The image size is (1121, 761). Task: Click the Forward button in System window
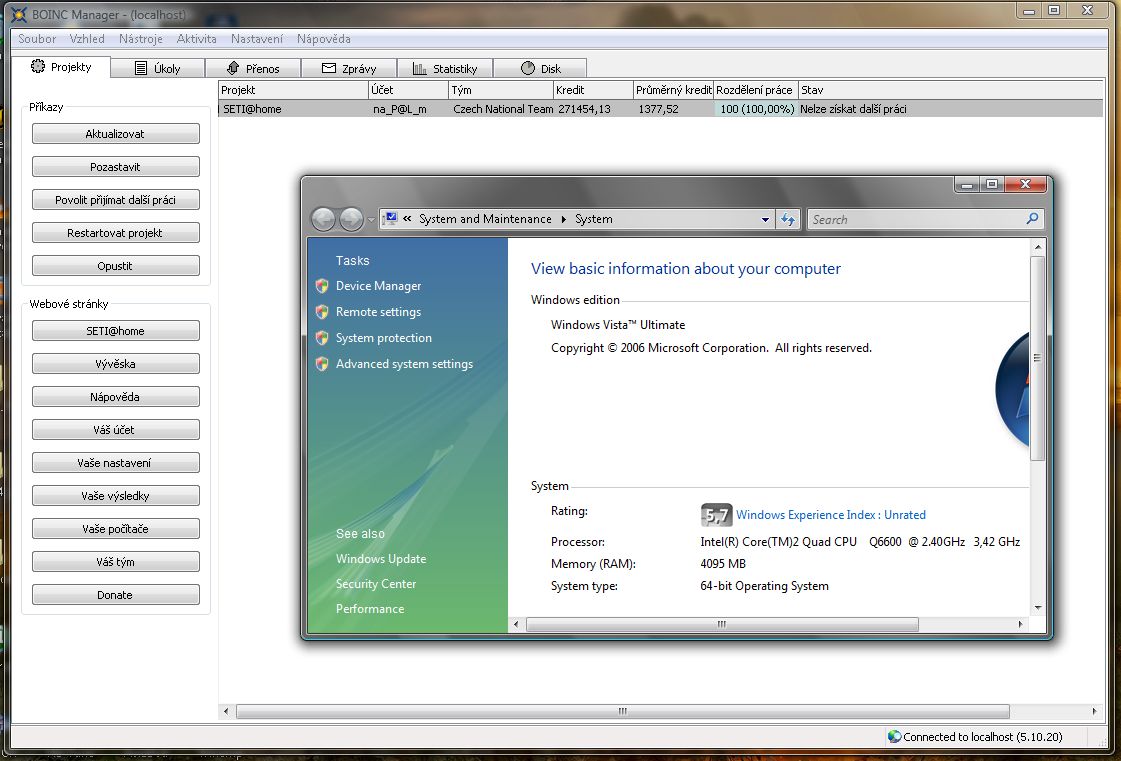(x=350, y=219)
